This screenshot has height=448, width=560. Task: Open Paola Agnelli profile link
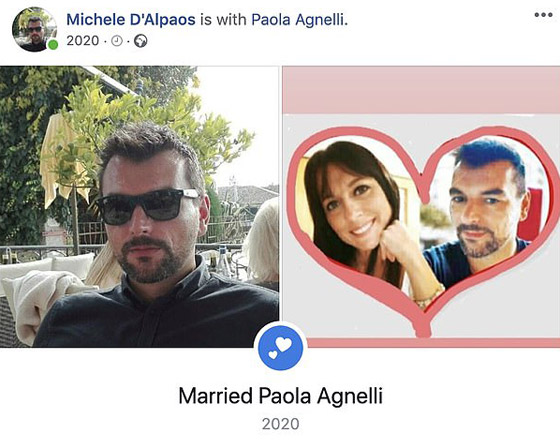pos(299,20)
